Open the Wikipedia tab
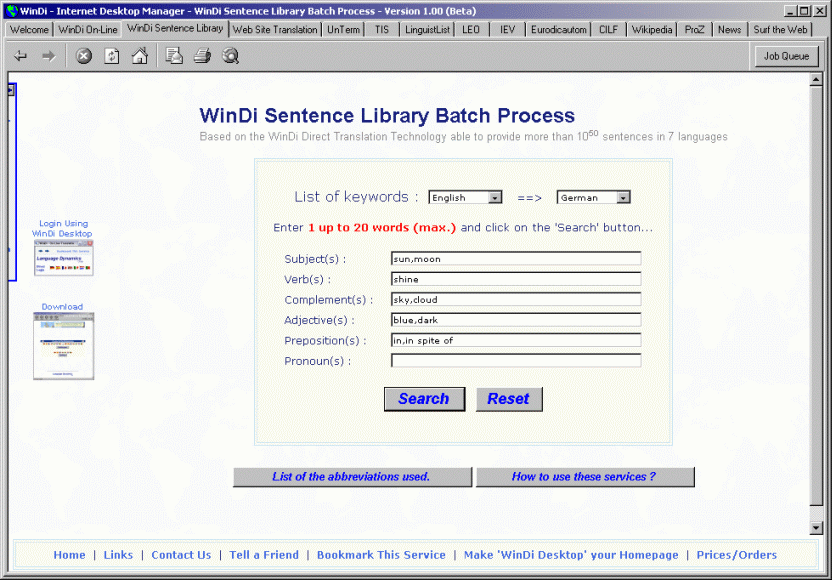Viewport: 832px width, 580px height. (x=652, y=30)
